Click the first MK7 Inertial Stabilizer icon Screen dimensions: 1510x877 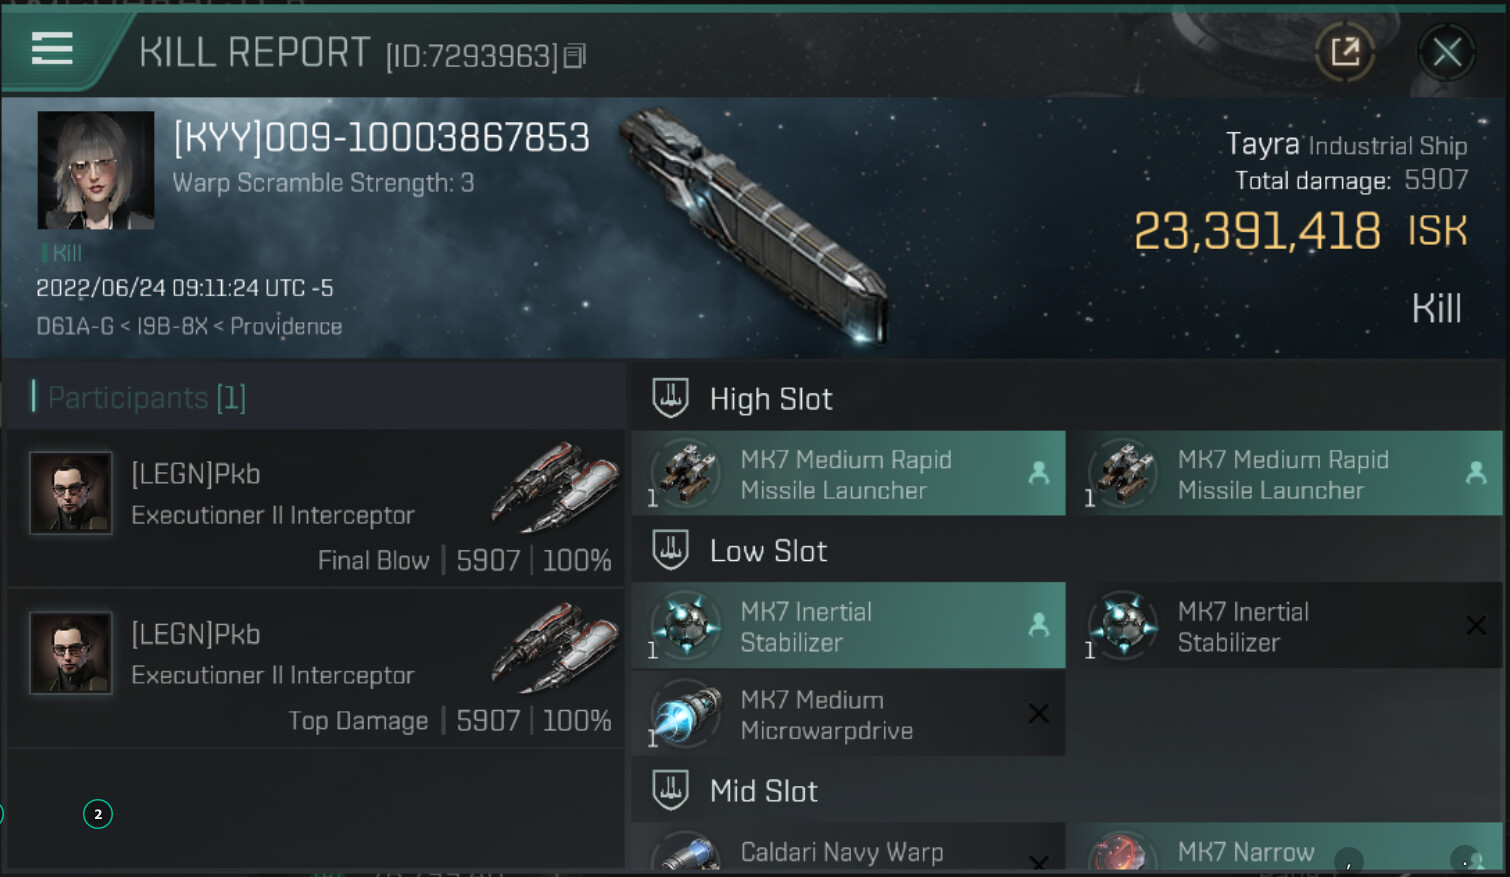tap(686, 626)
